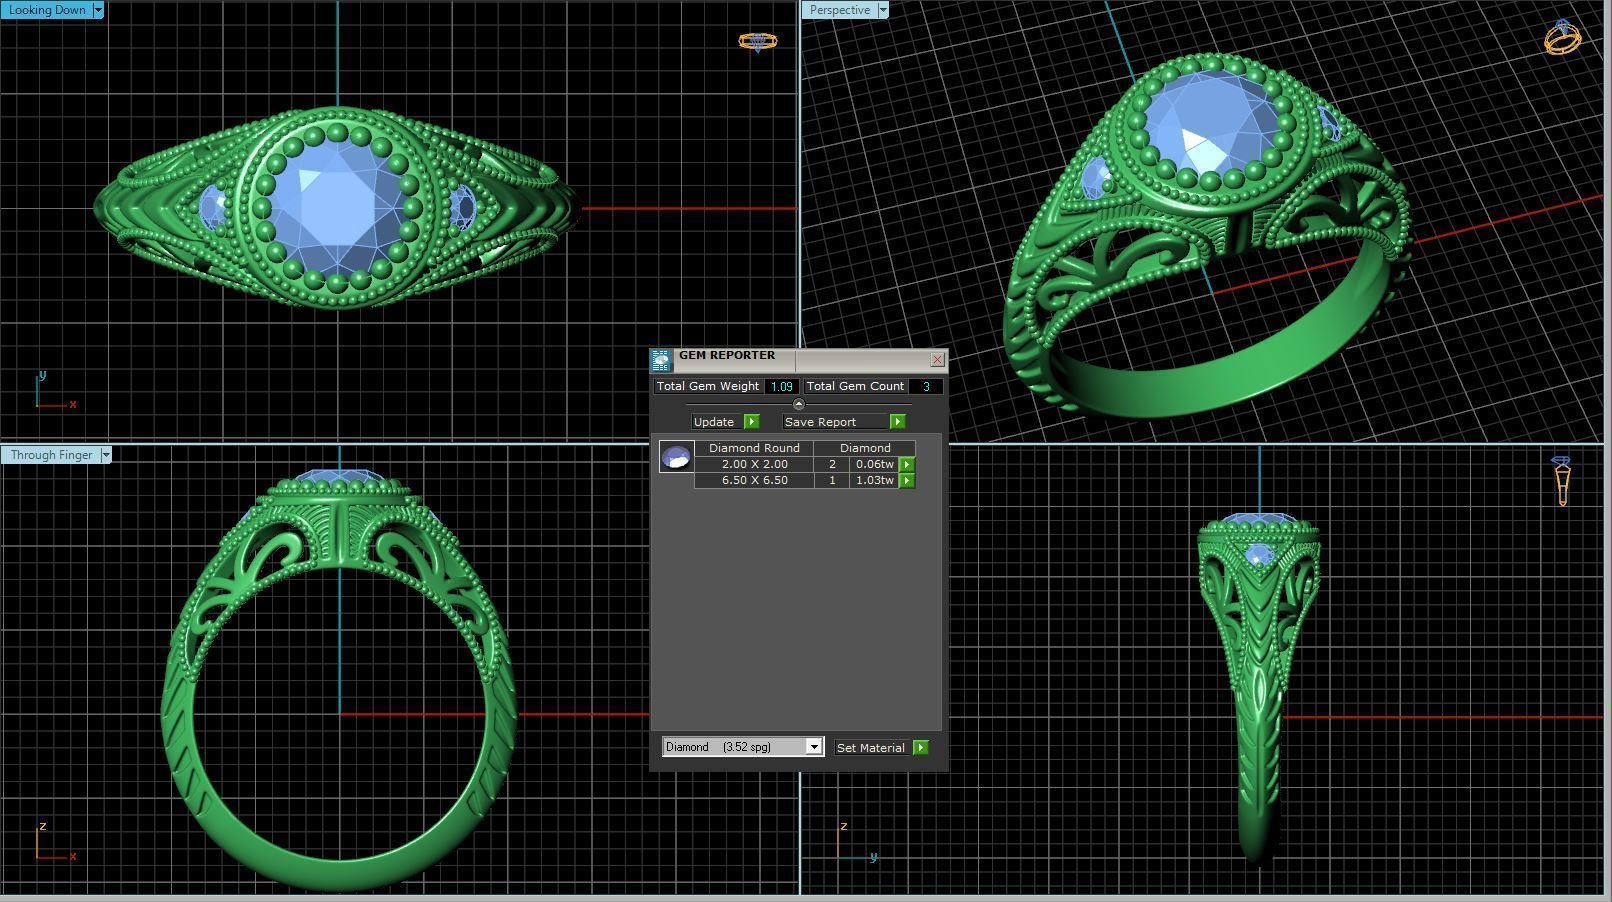
Task: Close the Gem Reporter panel
Action: click(x=937, y=360)
